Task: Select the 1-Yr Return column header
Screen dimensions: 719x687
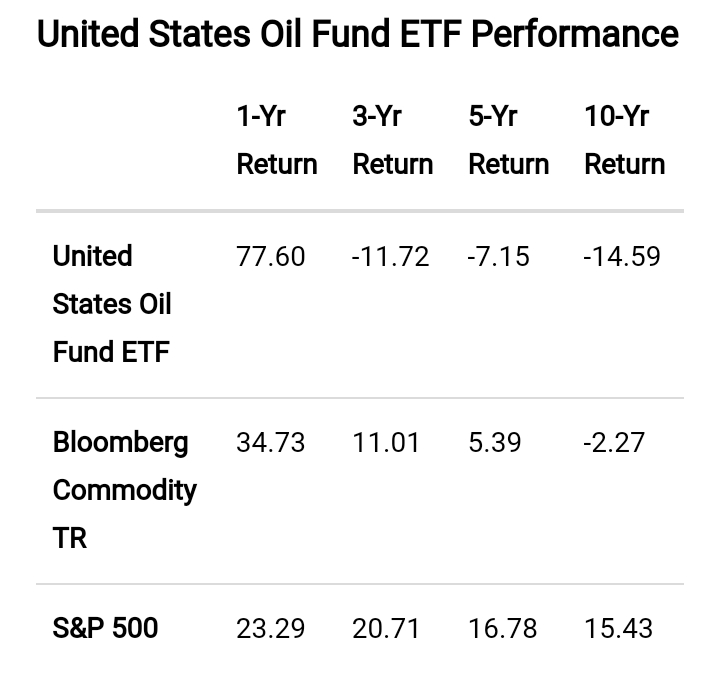Action: click(276, 140)
